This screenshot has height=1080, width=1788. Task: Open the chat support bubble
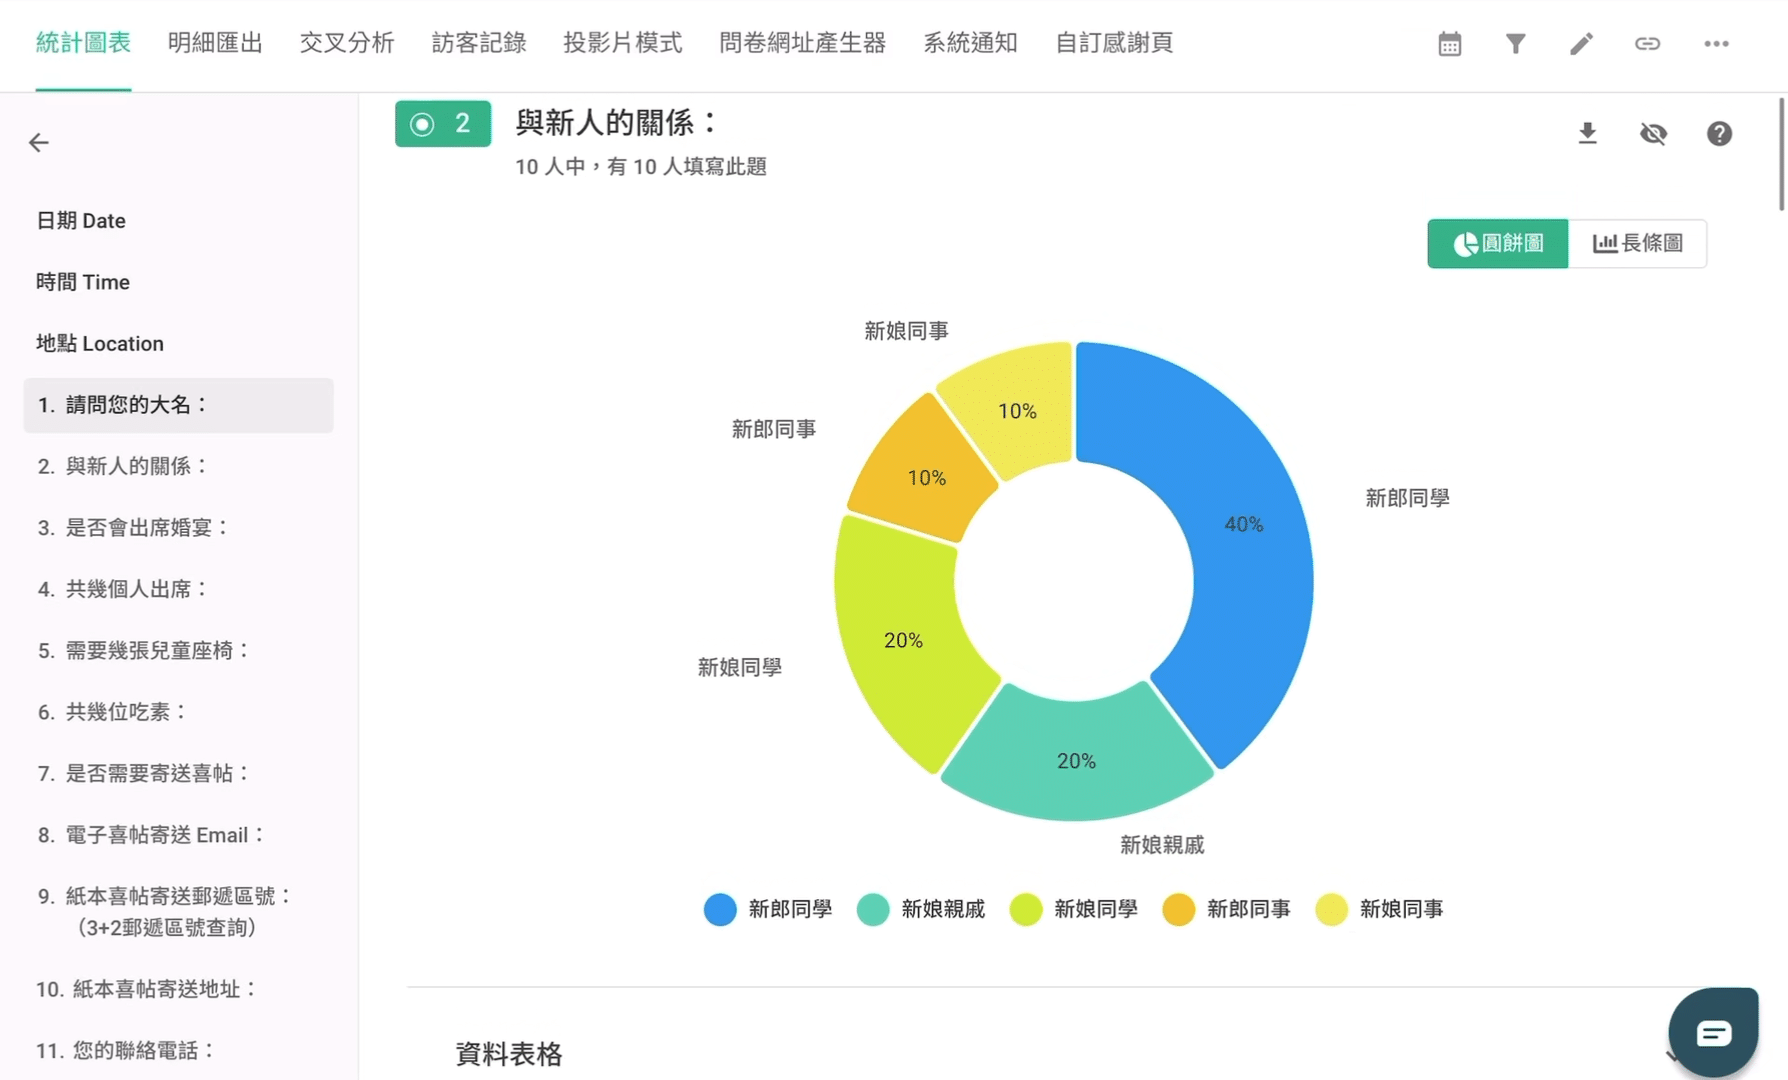pos(1713,1032)
